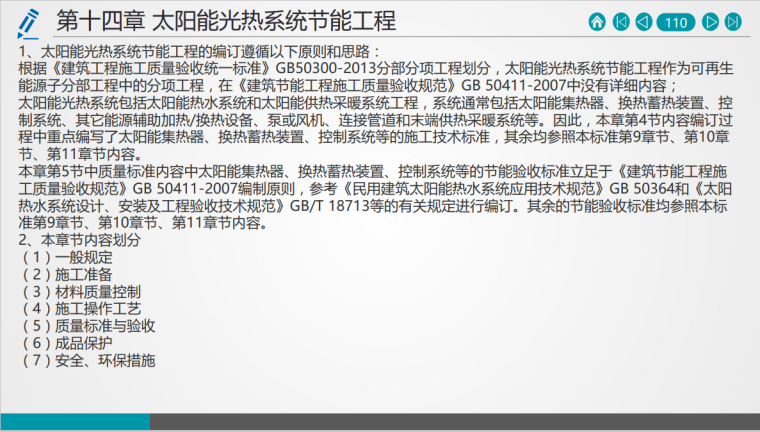This screenshot has width=760, height=432.
Task: Select list item (7)安全、环保措施
Action: coord(87,360)
